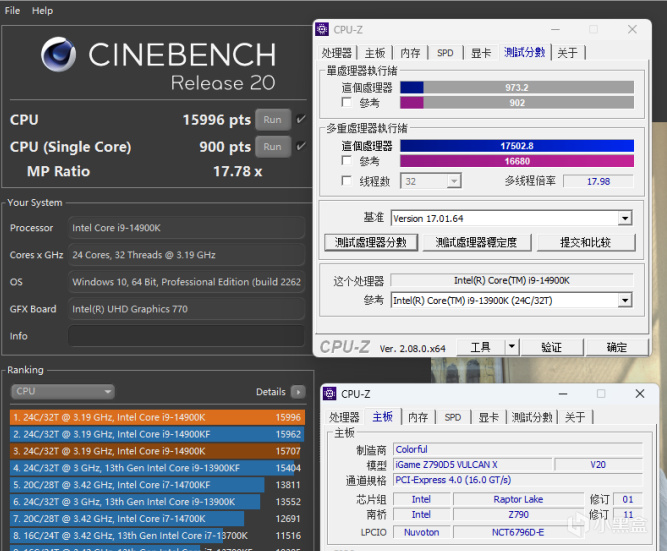Enable the 參考 checkbox under single-thread results
The height and width of the screenshot is (551, 667).
coord(346,102)
